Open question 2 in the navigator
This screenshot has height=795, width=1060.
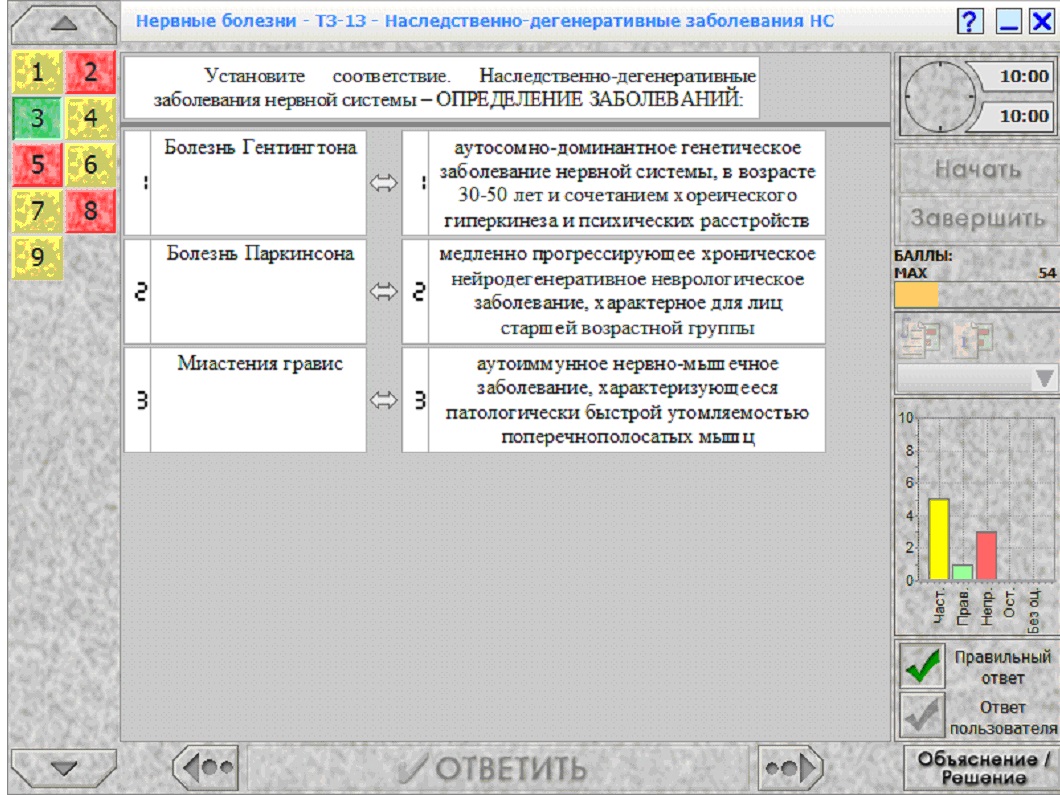(x=91, y=72)
